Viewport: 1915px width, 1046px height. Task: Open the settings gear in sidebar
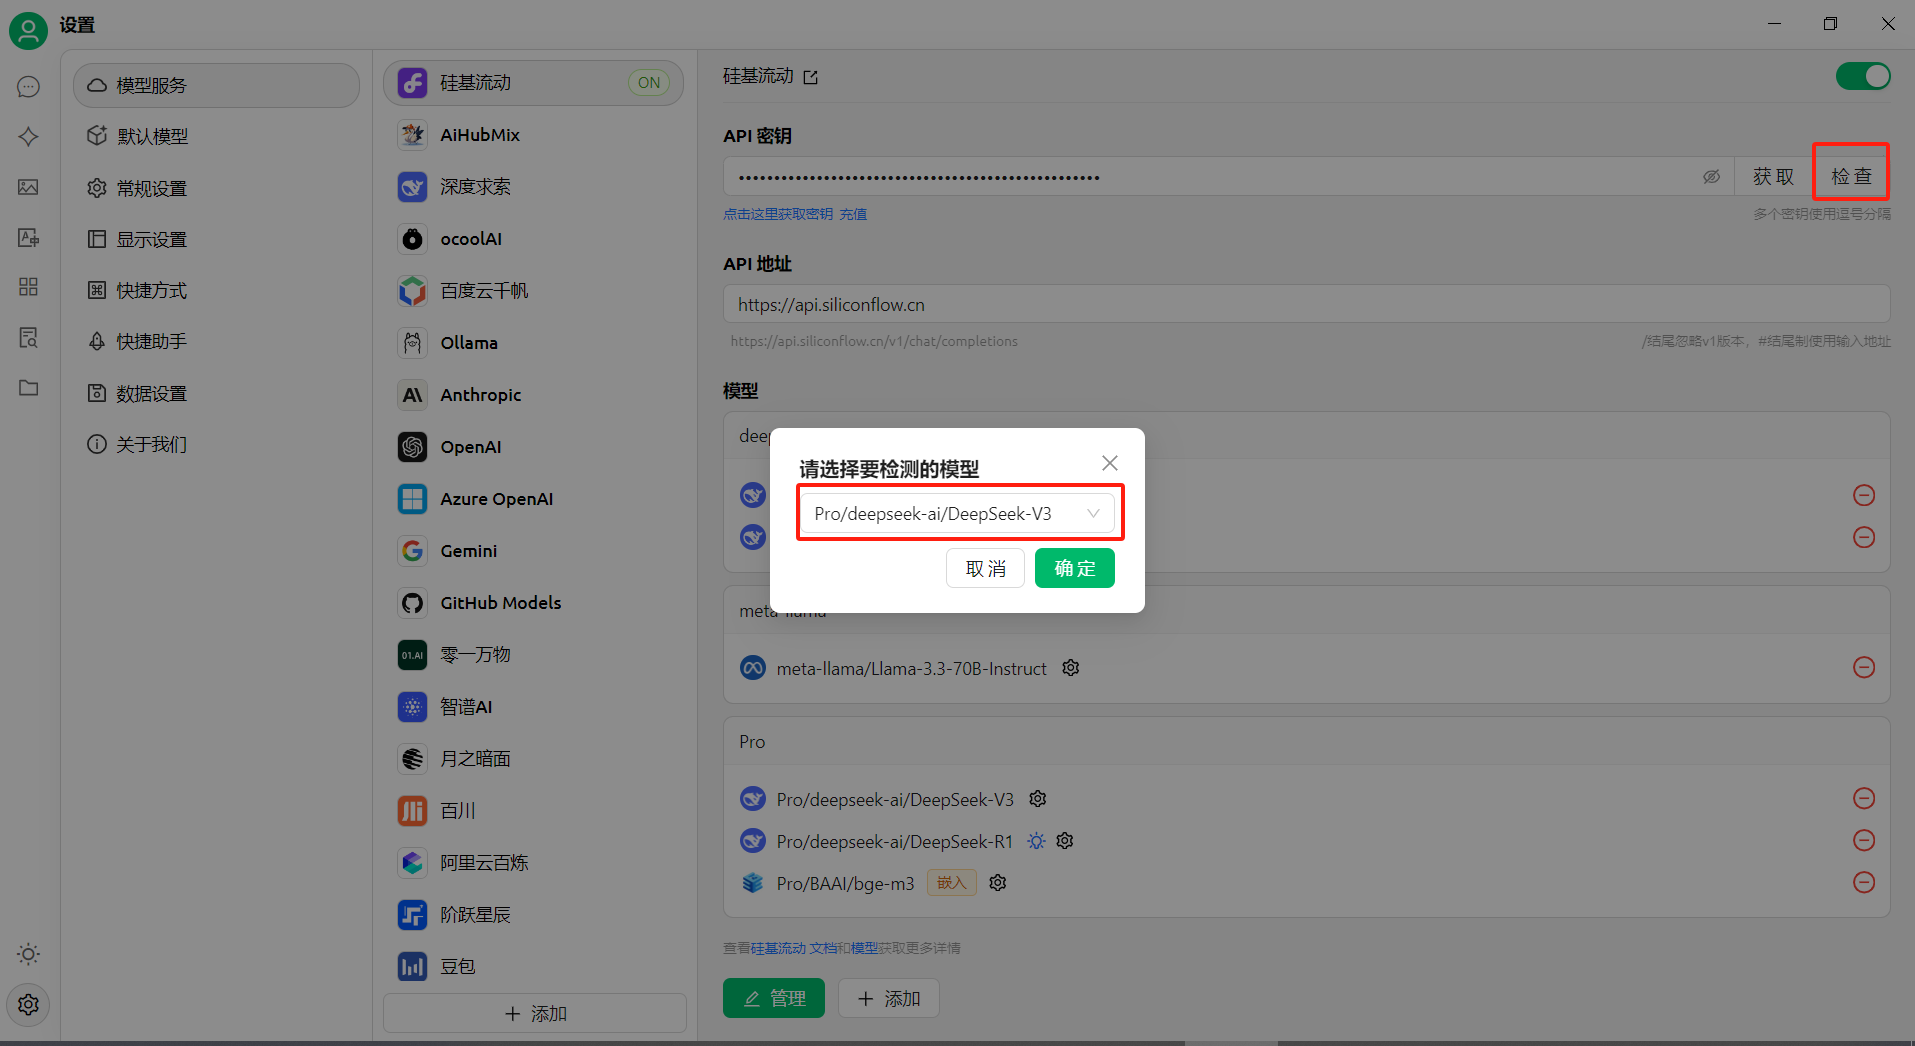click(x=28, y=1004)
